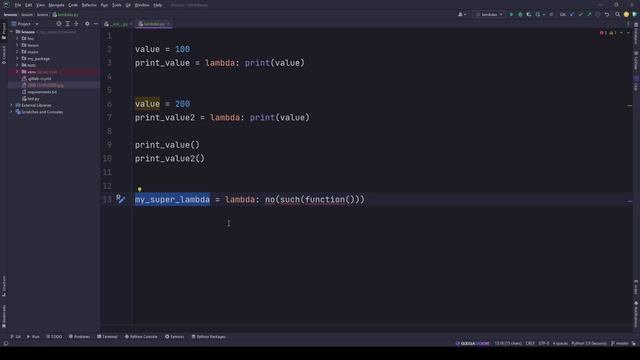
Task: Click the master git branch in status bar
Action: 620,344
